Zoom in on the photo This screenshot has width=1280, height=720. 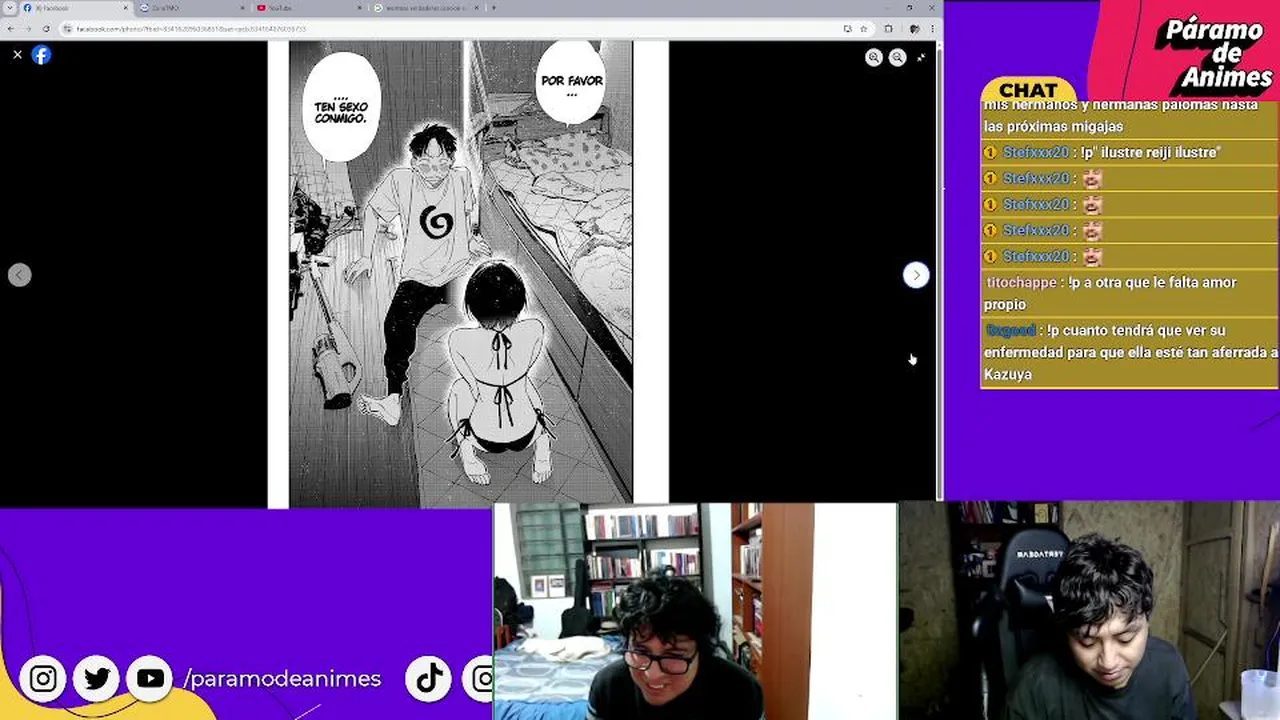tap(874, 58)
